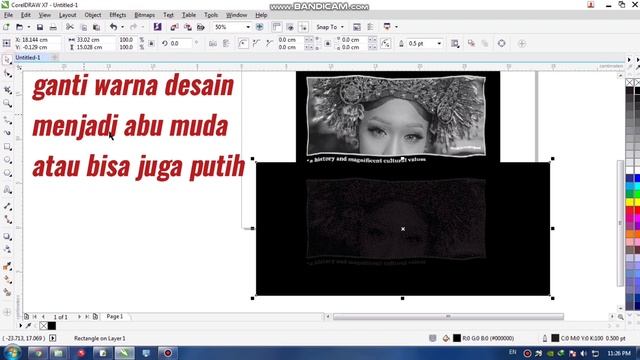
Task: Select the Scalloped corner type
Action: 256,43
